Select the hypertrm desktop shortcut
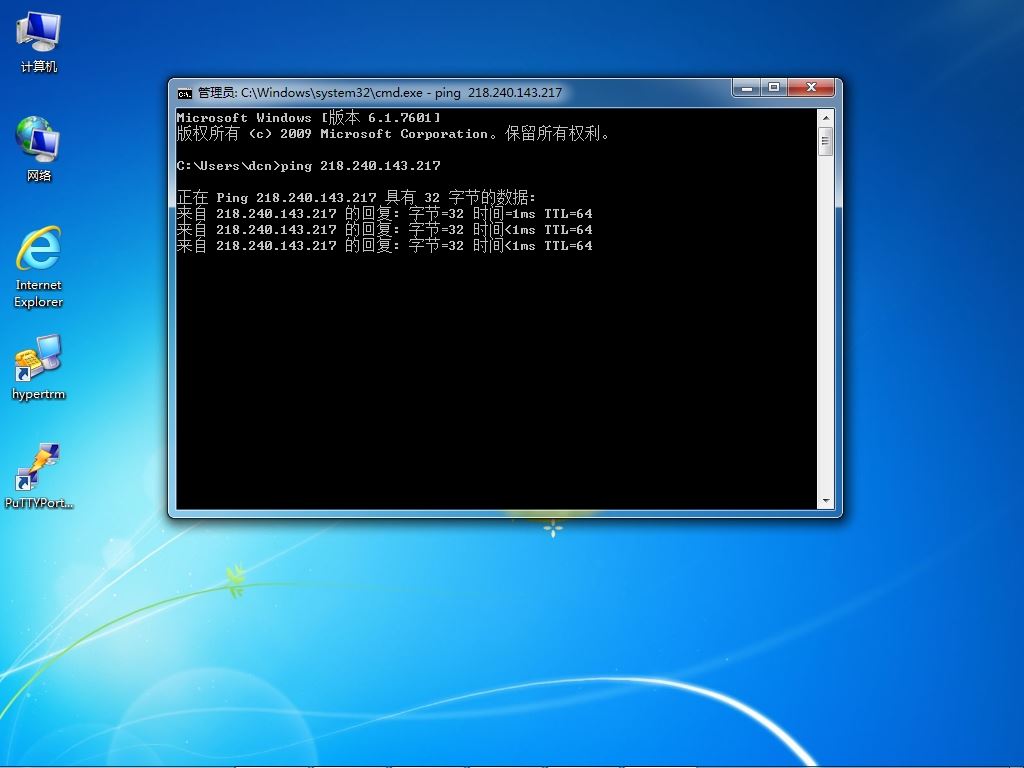 point(39,367)
